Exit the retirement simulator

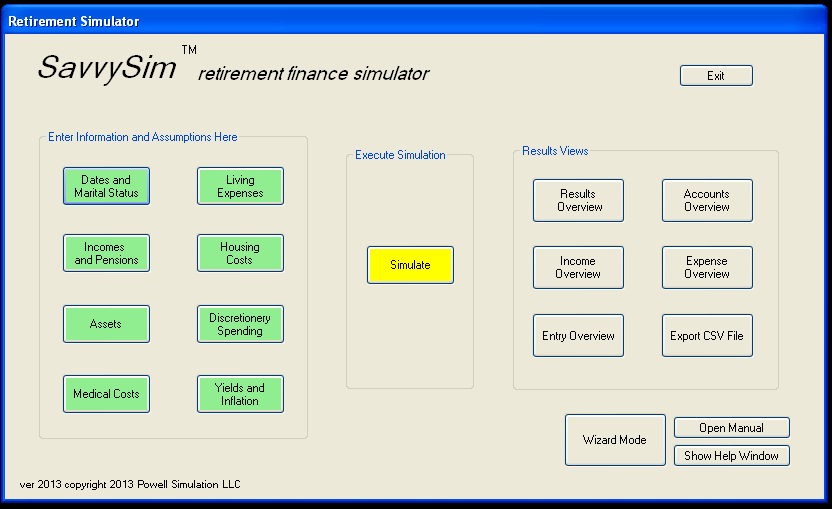coord(716,76)
